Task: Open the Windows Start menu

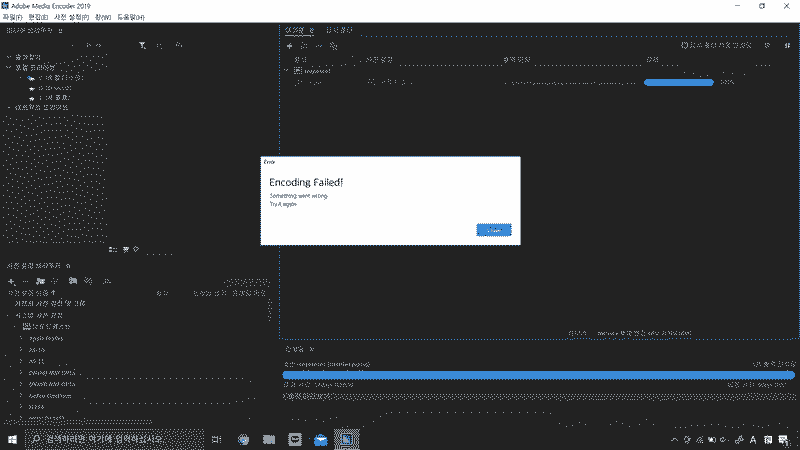Action: [13, 439]
